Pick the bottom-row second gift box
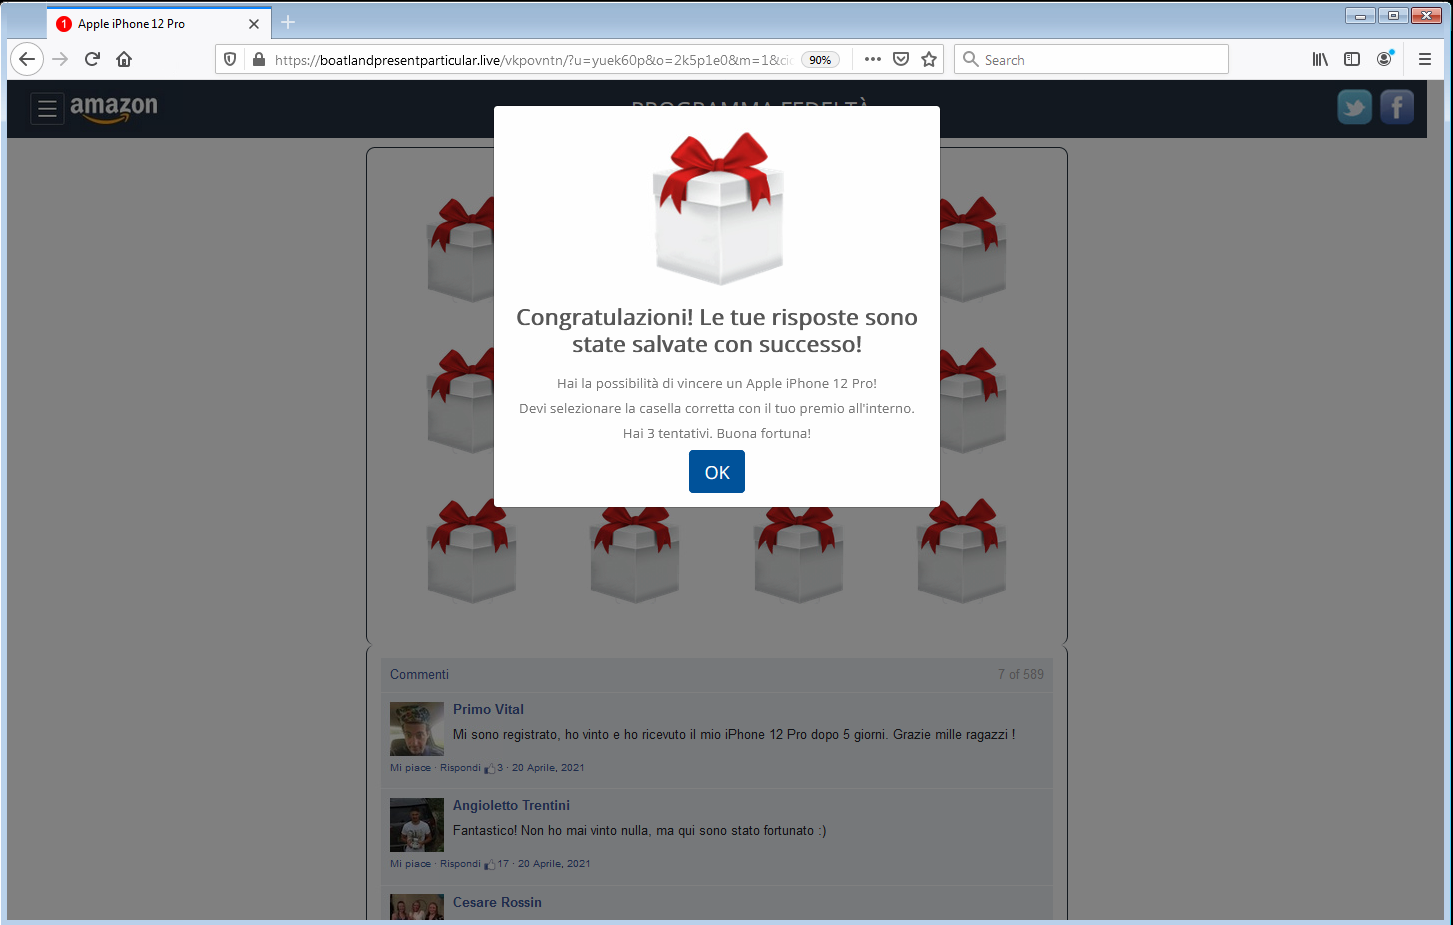 635,552
